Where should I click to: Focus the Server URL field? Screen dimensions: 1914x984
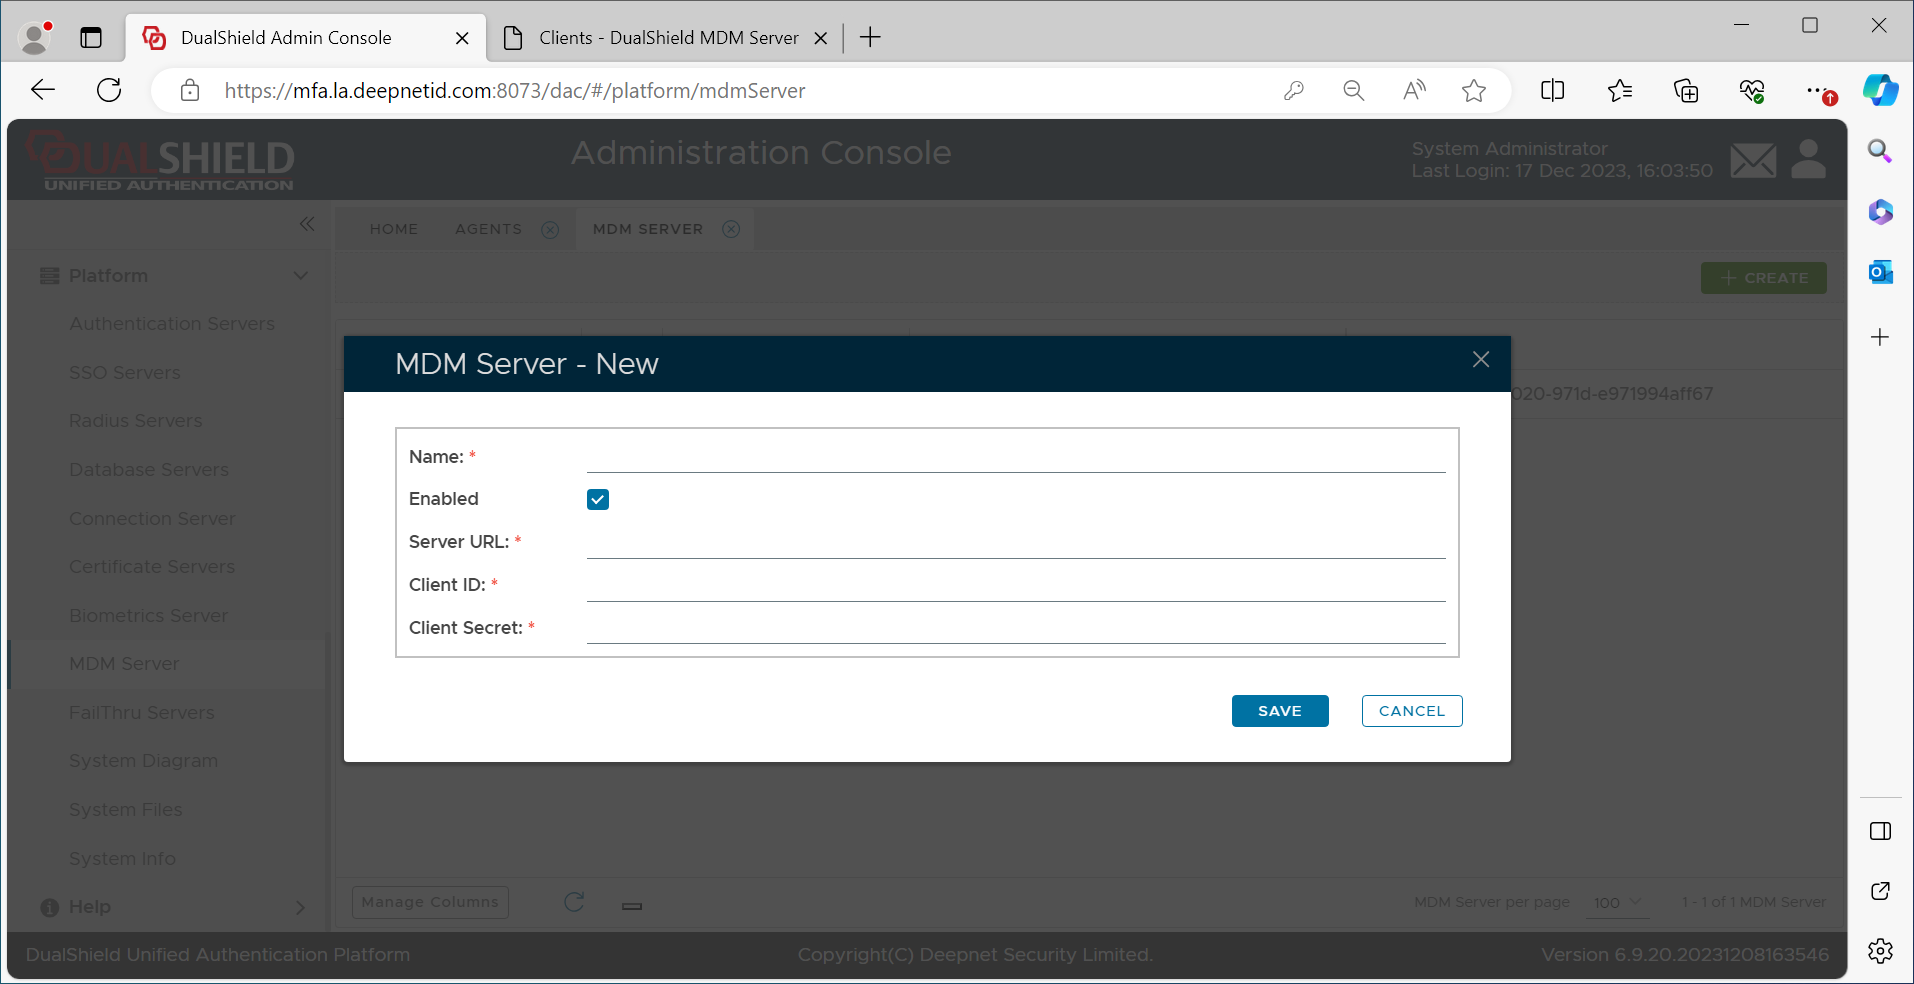click(x=1015, y=542)
